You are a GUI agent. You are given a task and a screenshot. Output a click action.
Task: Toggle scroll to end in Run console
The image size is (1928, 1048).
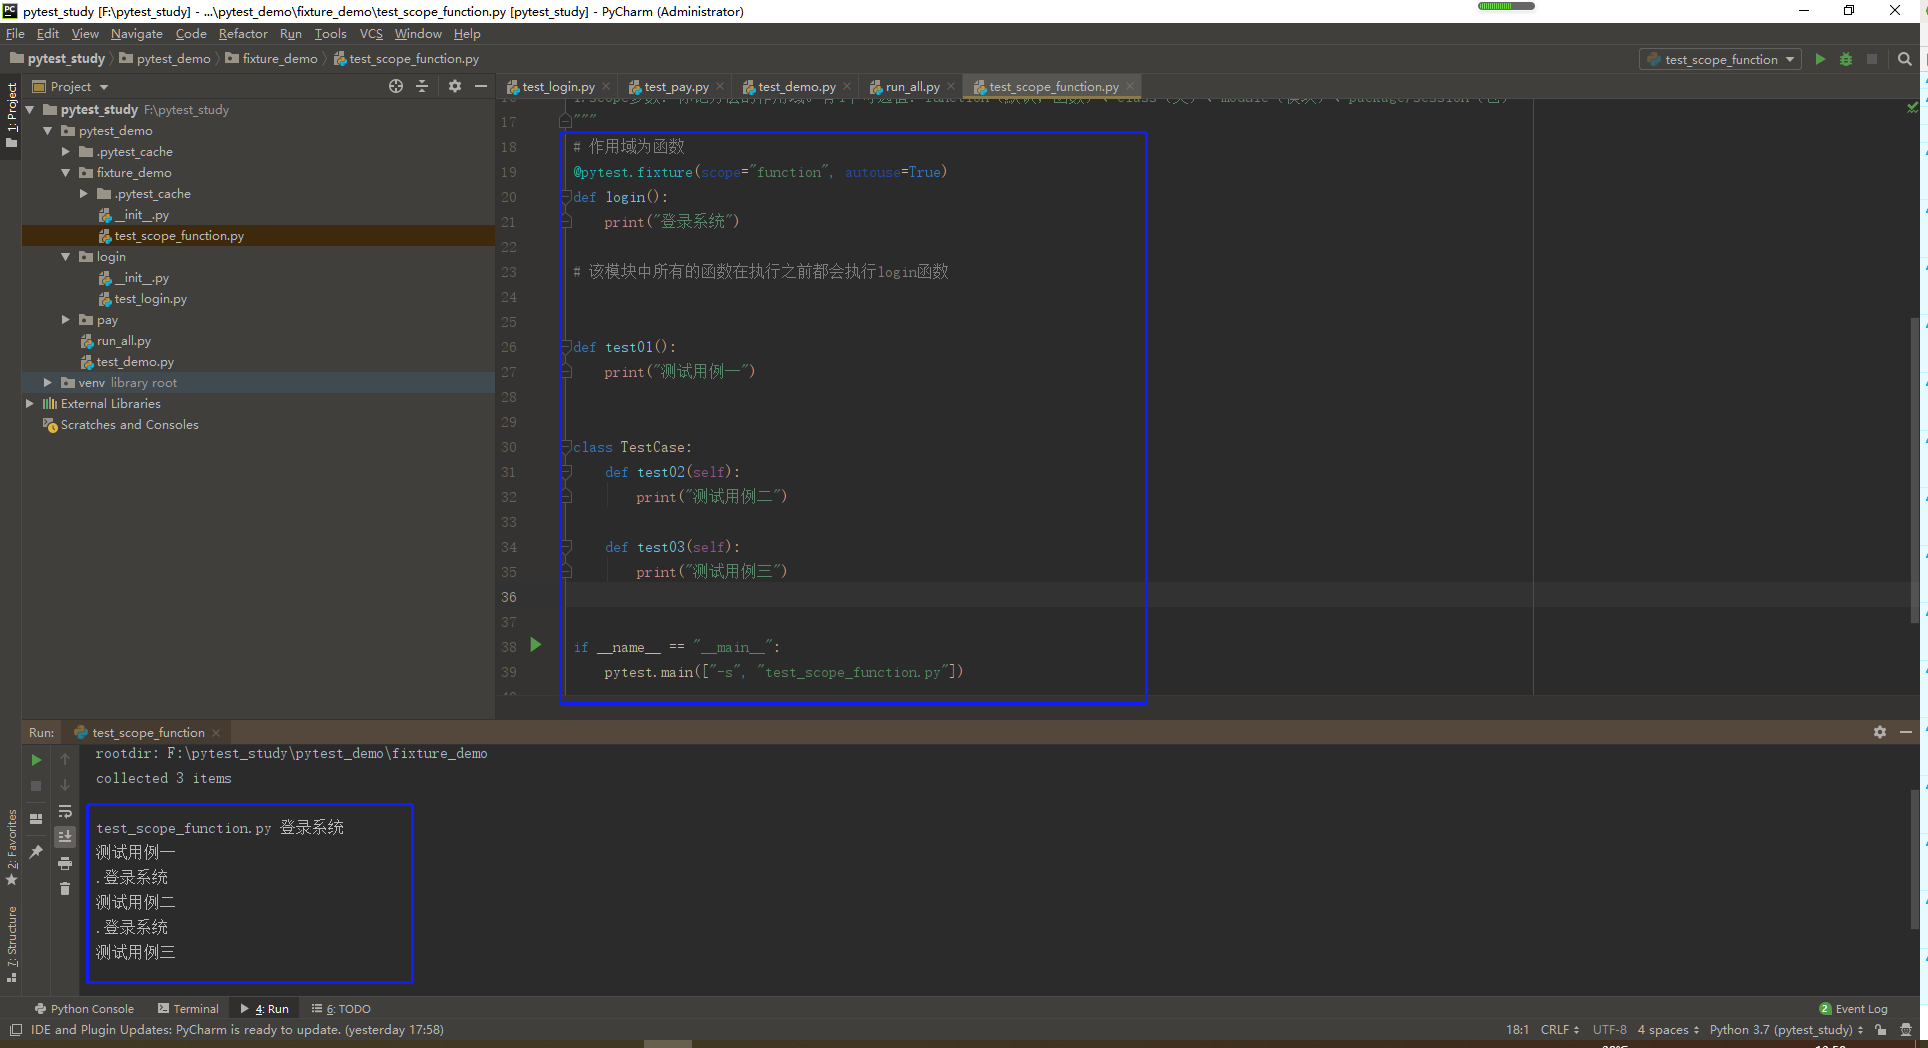pyautogui.click(x=65, y=837)
